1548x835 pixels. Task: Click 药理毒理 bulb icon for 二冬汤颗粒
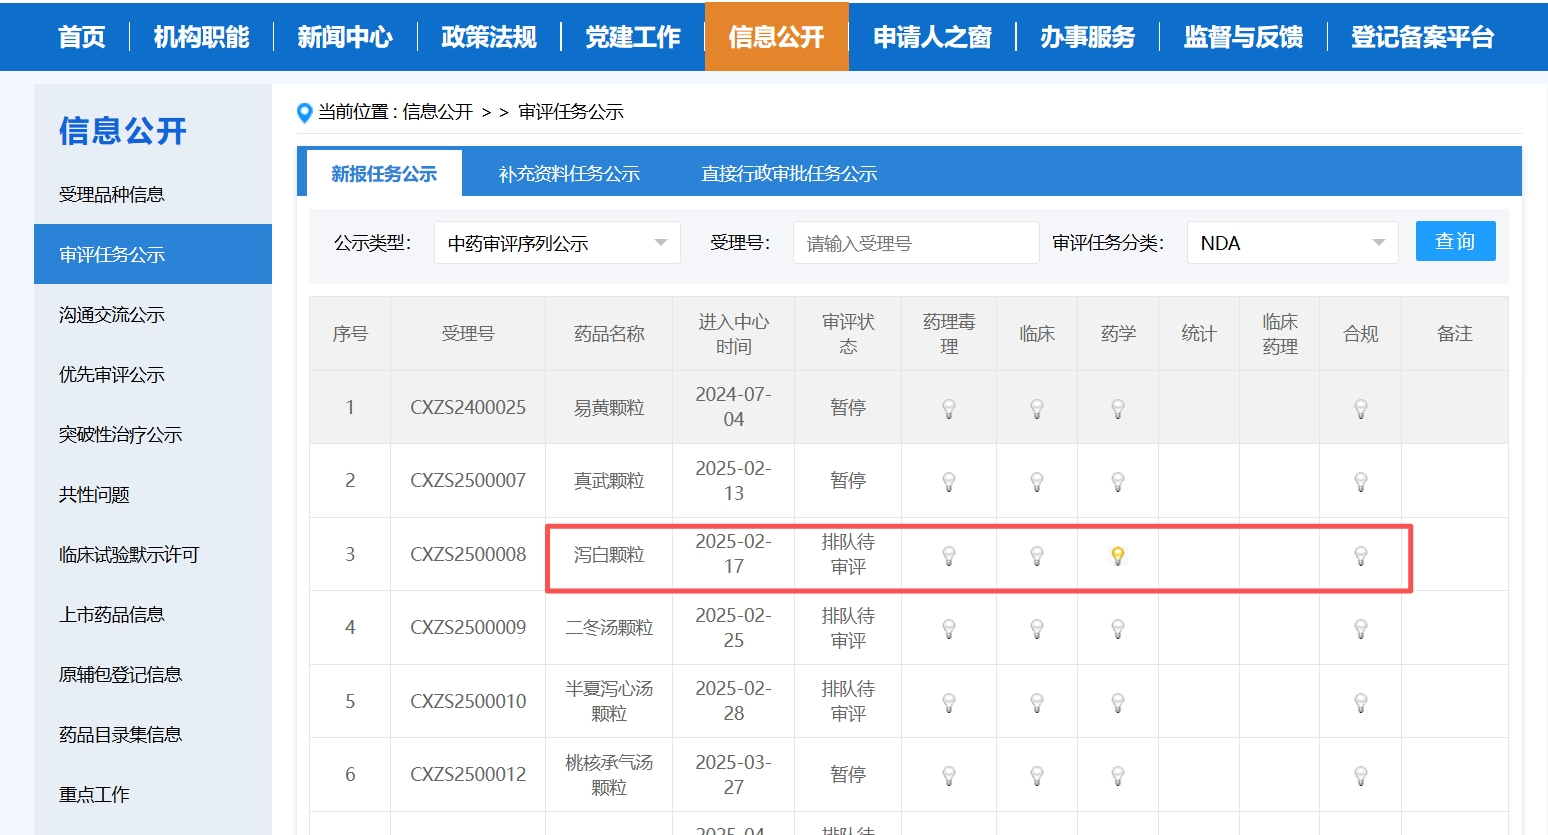[949, 629]
